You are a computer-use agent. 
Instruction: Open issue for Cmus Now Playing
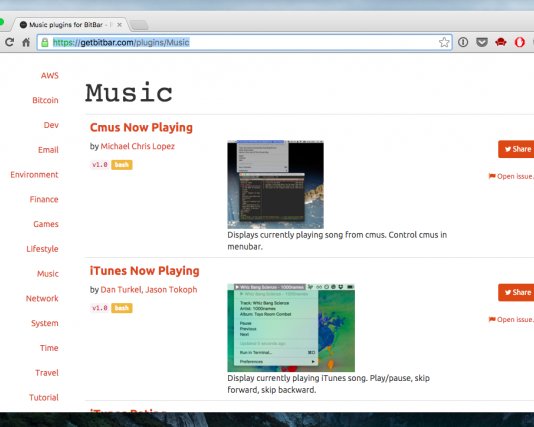pos(511,176)
